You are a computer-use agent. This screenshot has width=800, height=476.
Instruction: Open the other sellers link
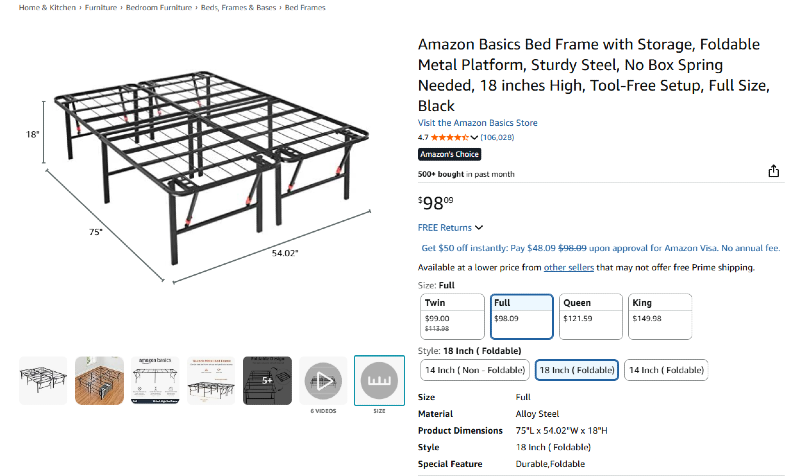point(569,267)
